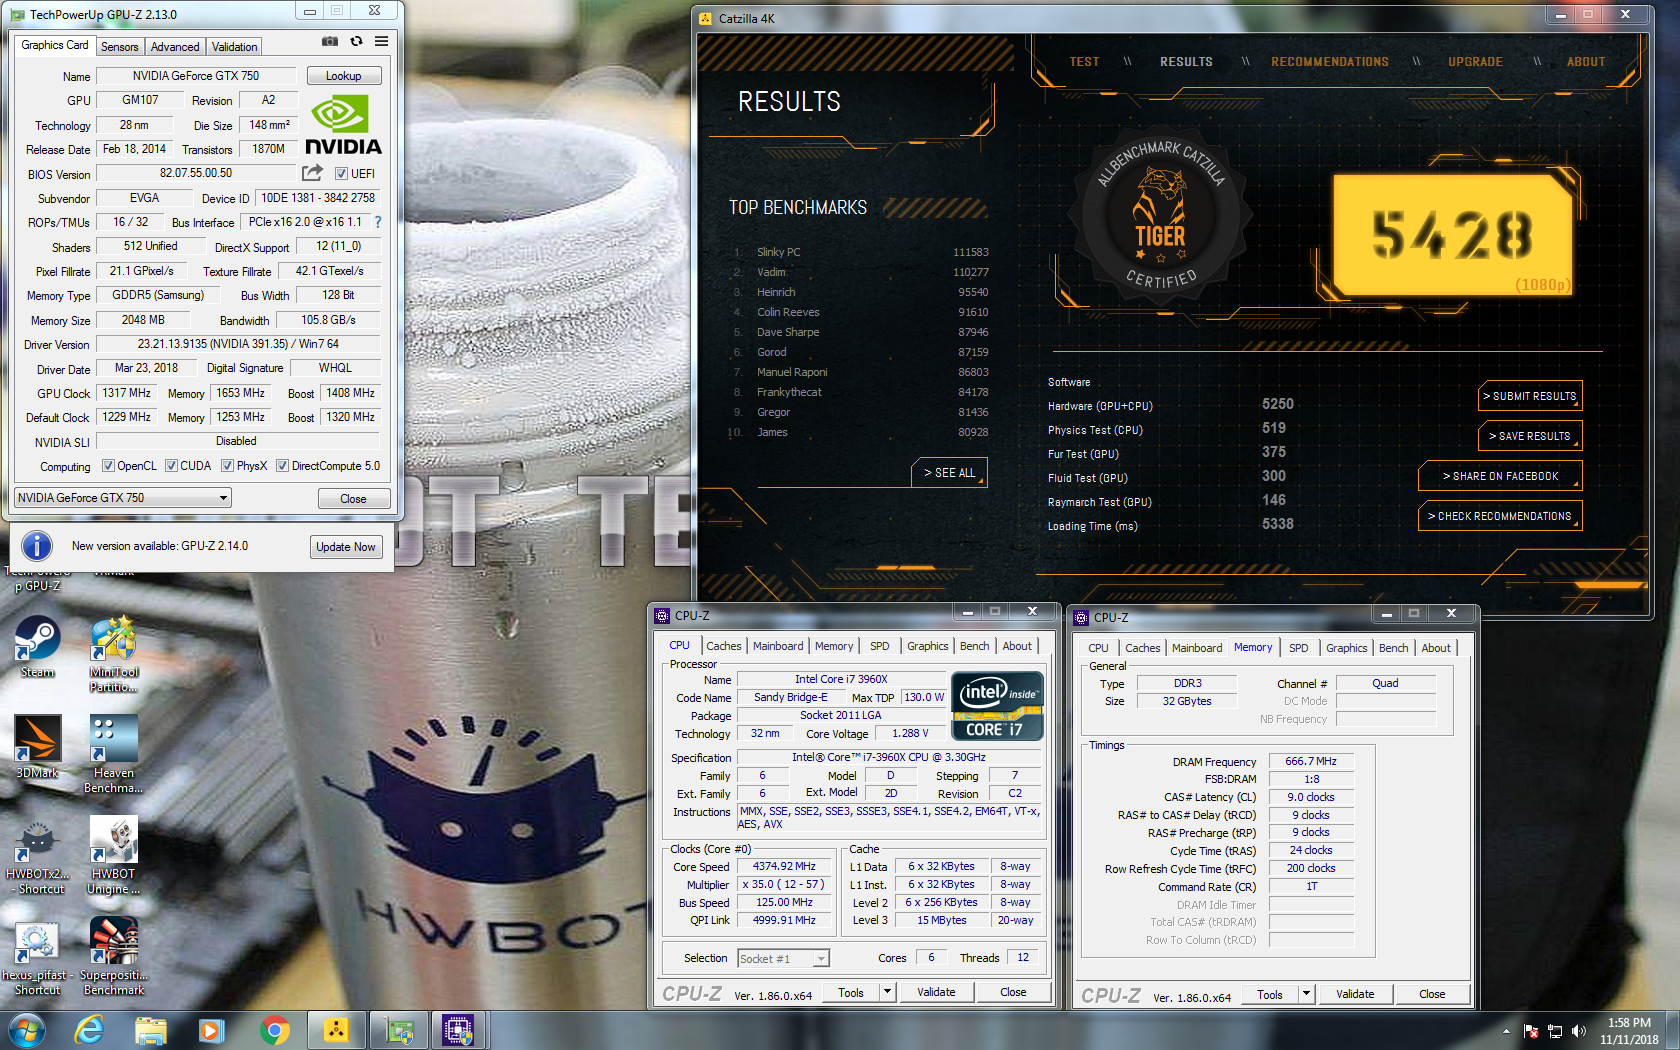Click the Intel Core i7 logo
This screenshot has height=1050, width=1680.
tap(997, 707)
